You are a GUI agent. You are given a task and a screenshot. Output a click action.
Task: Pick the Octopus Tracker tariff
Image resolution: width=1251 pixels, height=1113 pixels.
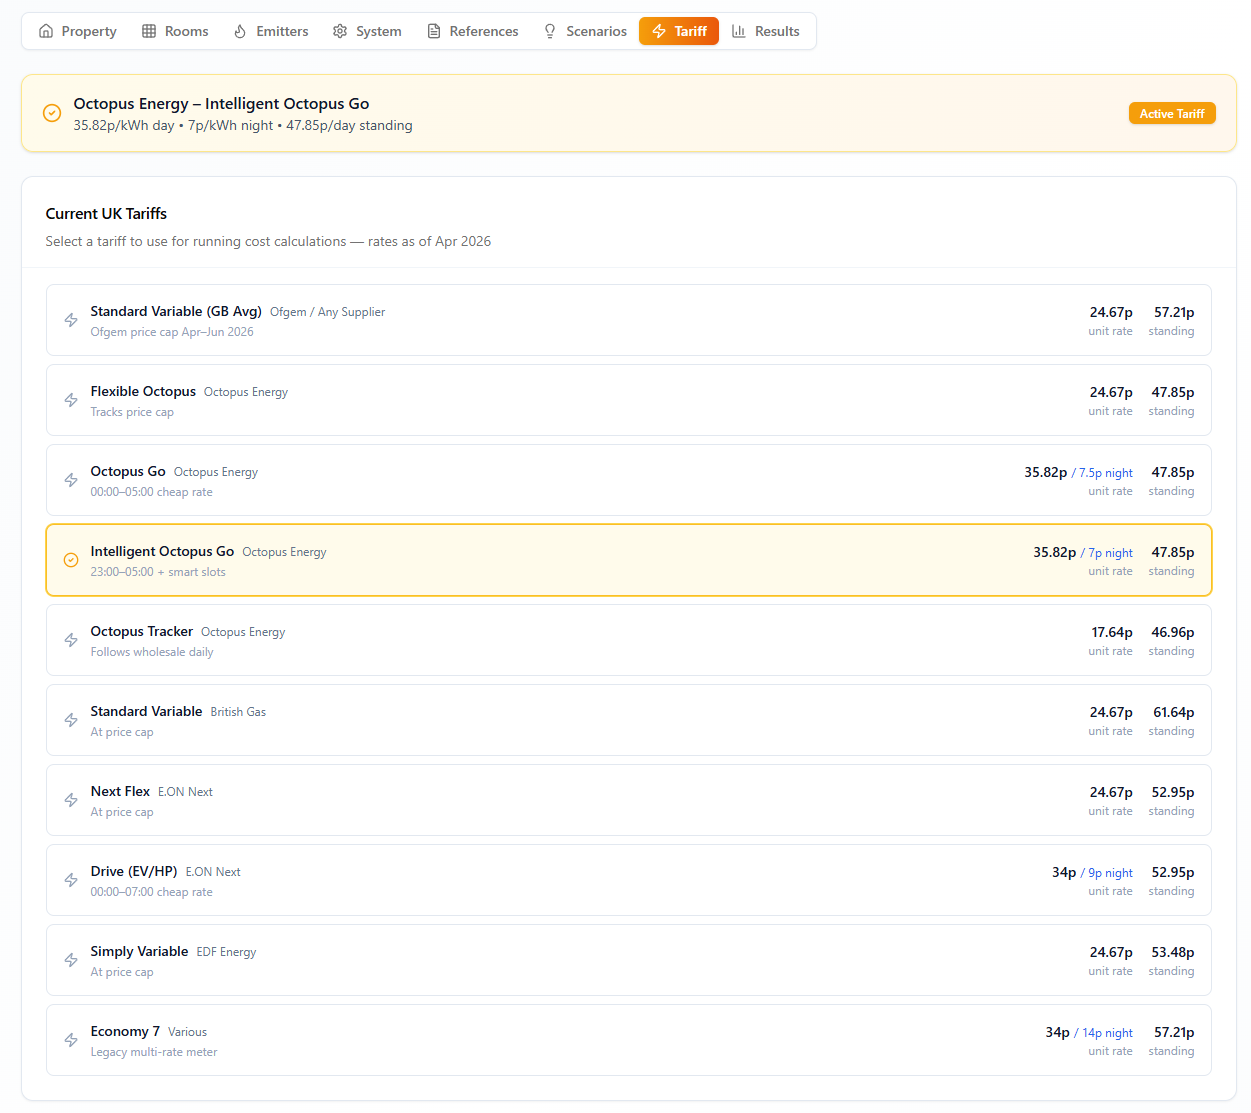coord(629,640)
